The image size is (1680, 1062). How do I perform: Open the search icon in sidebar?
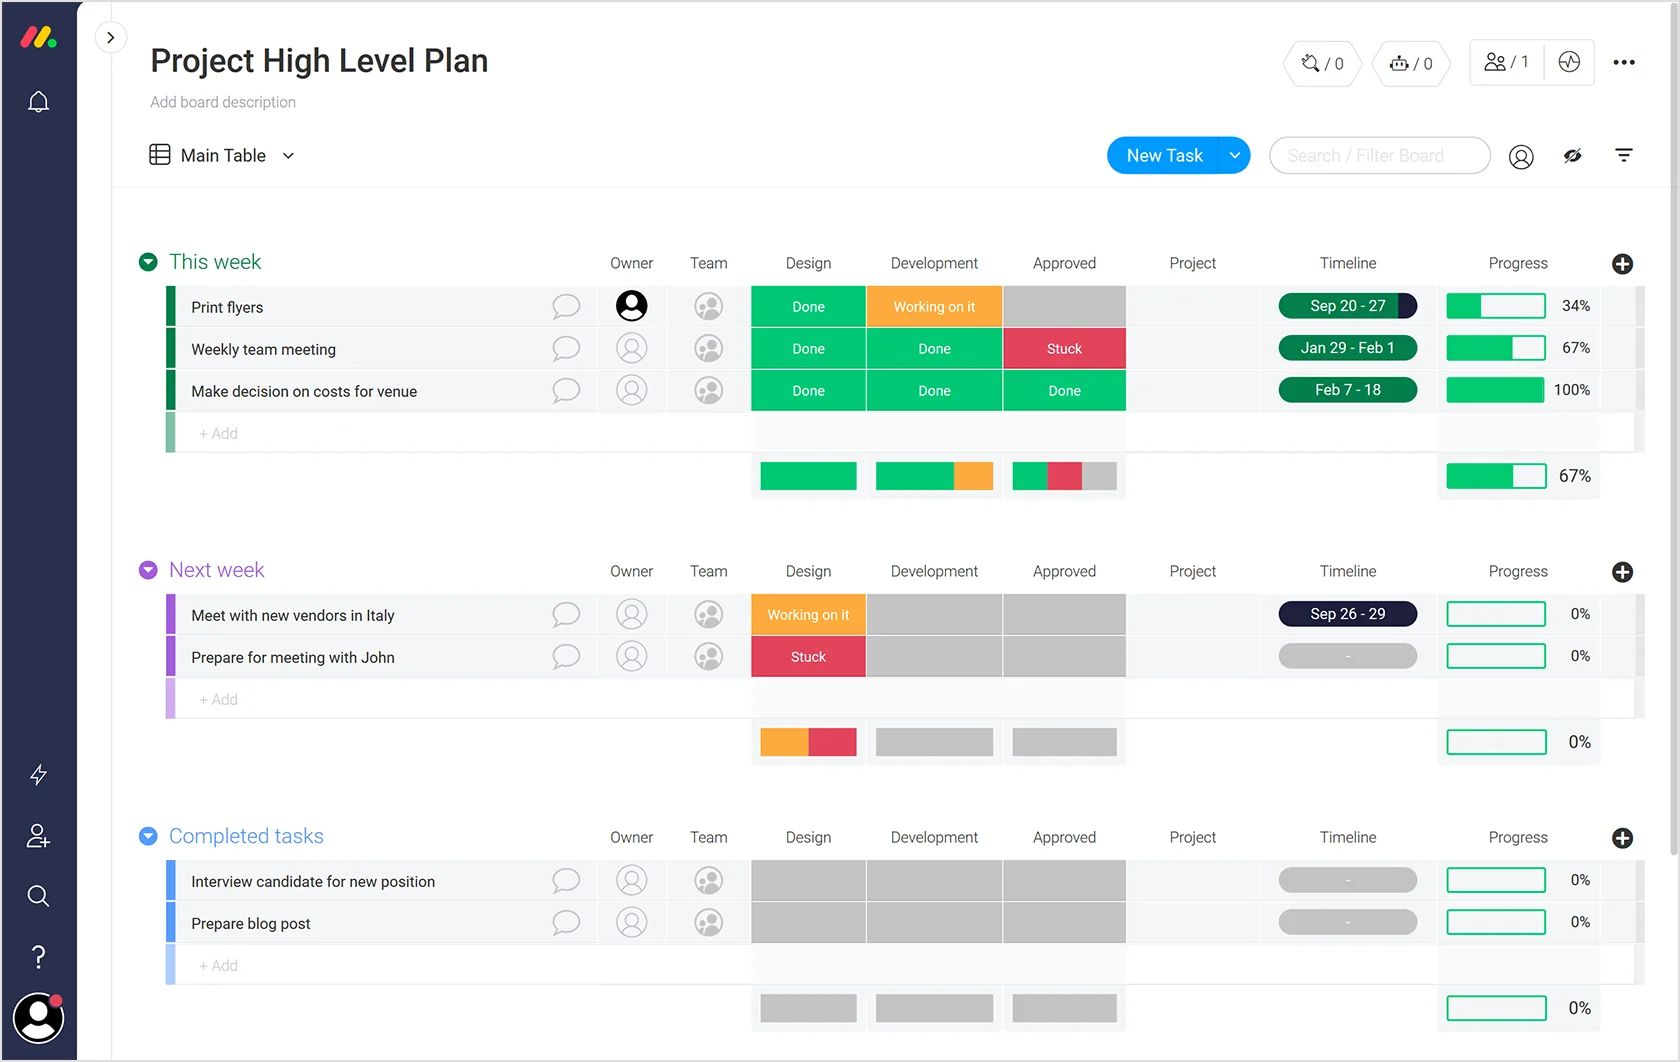[x=38, y=896]
